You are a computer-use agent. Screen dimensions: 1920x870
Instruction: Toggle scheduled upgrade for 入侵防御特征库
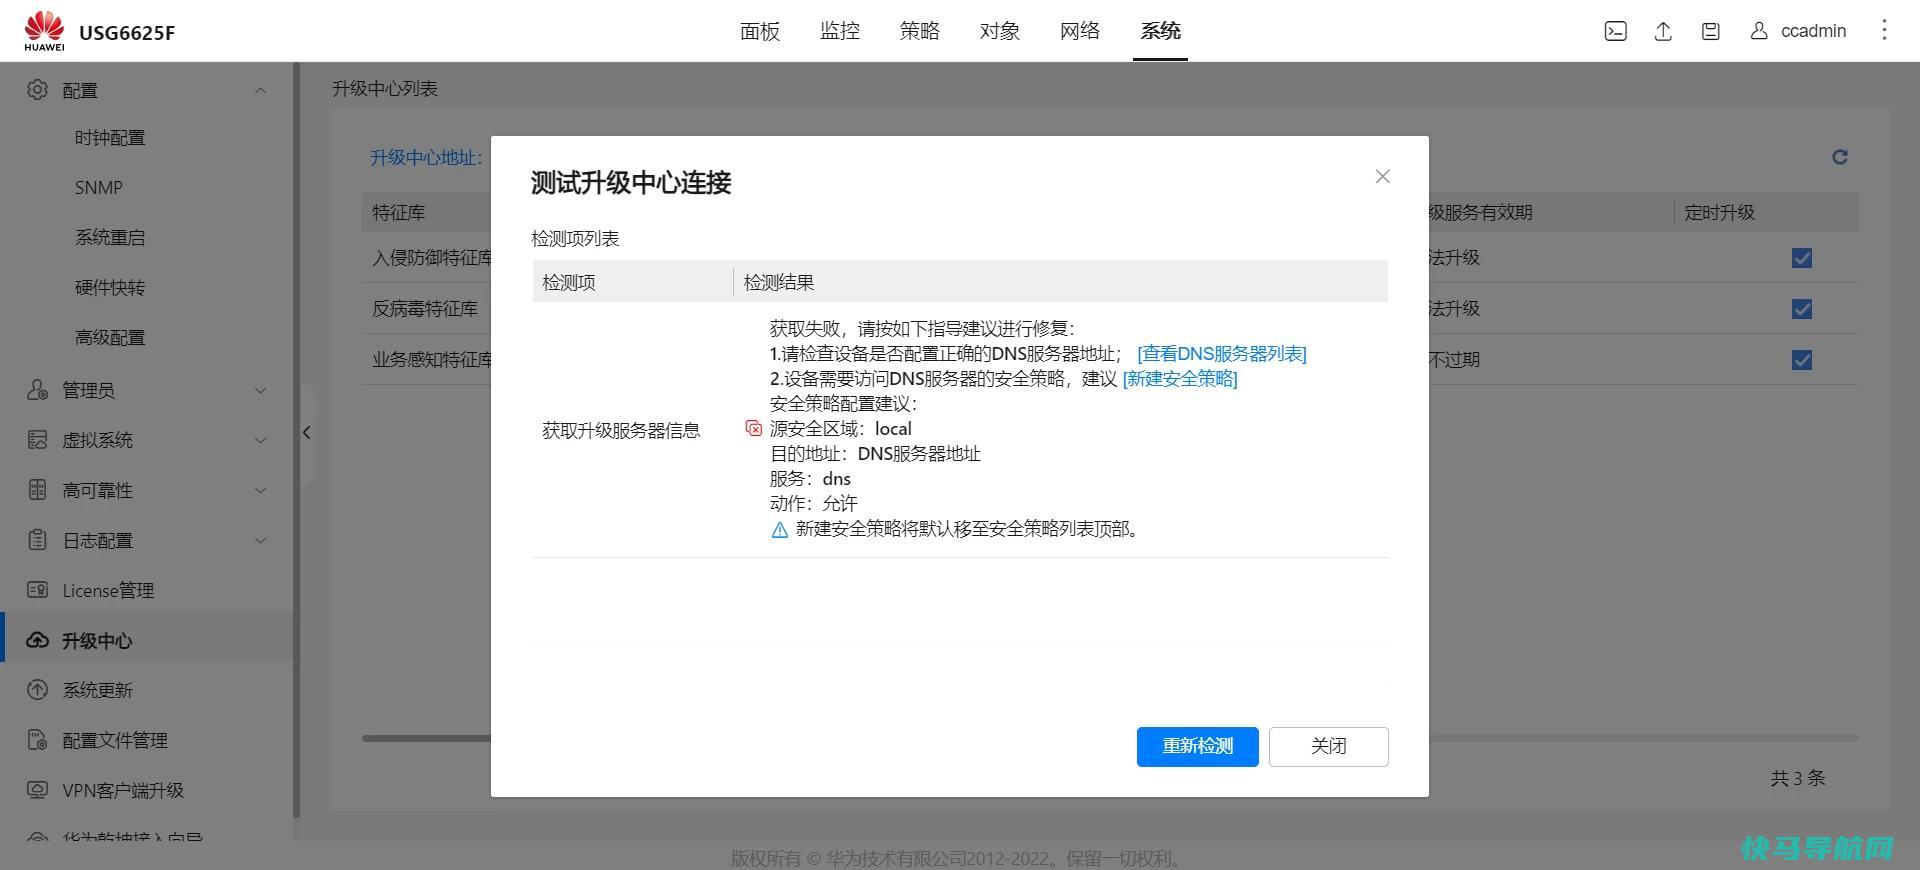[x=1802, y=258]
